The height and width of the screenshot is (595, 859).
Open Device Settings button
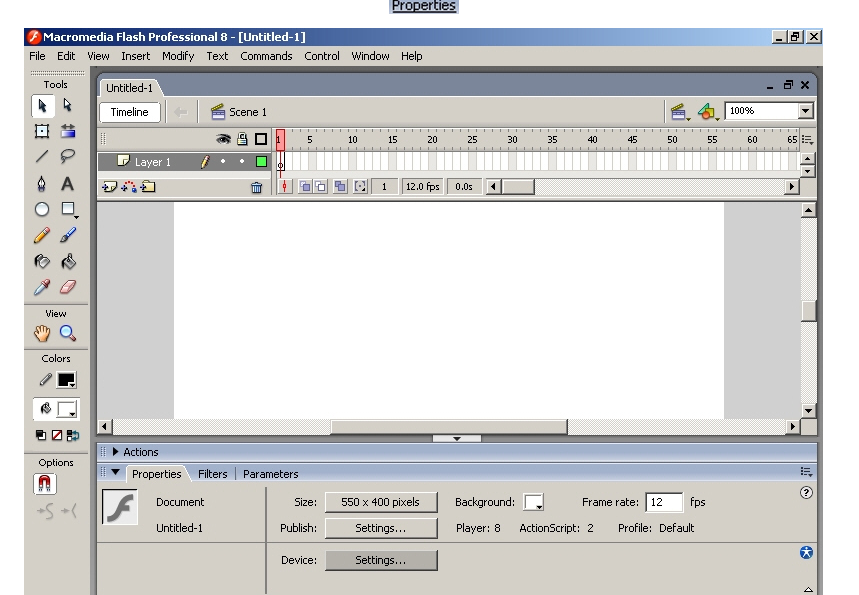pos(381,560)
